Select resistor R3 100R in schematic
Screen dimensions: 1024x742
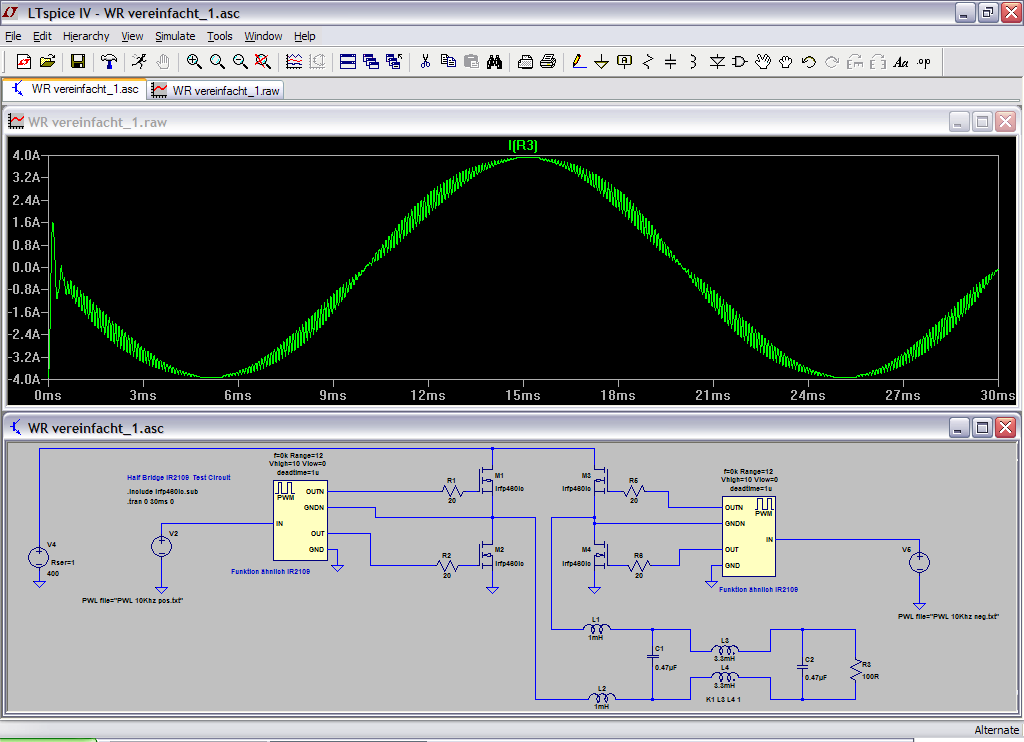pos(856,671)
